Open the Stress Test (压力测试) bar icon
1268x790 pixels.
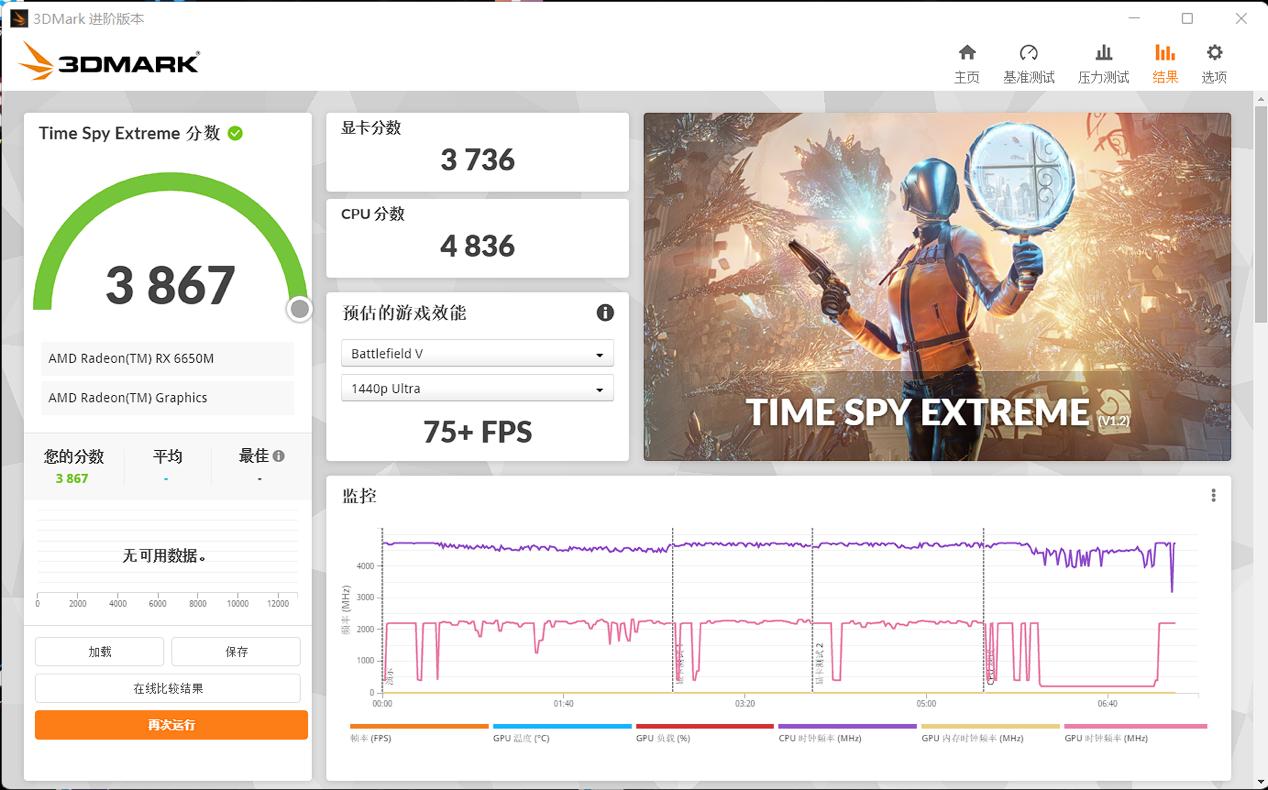(1103, 53)
